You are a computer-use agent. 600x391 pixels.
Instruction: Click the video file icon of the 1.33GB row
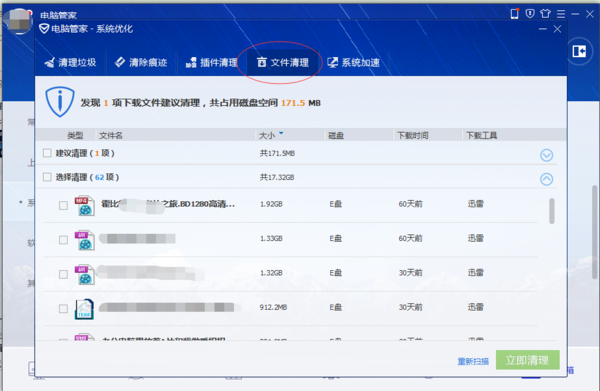[85, 240]
